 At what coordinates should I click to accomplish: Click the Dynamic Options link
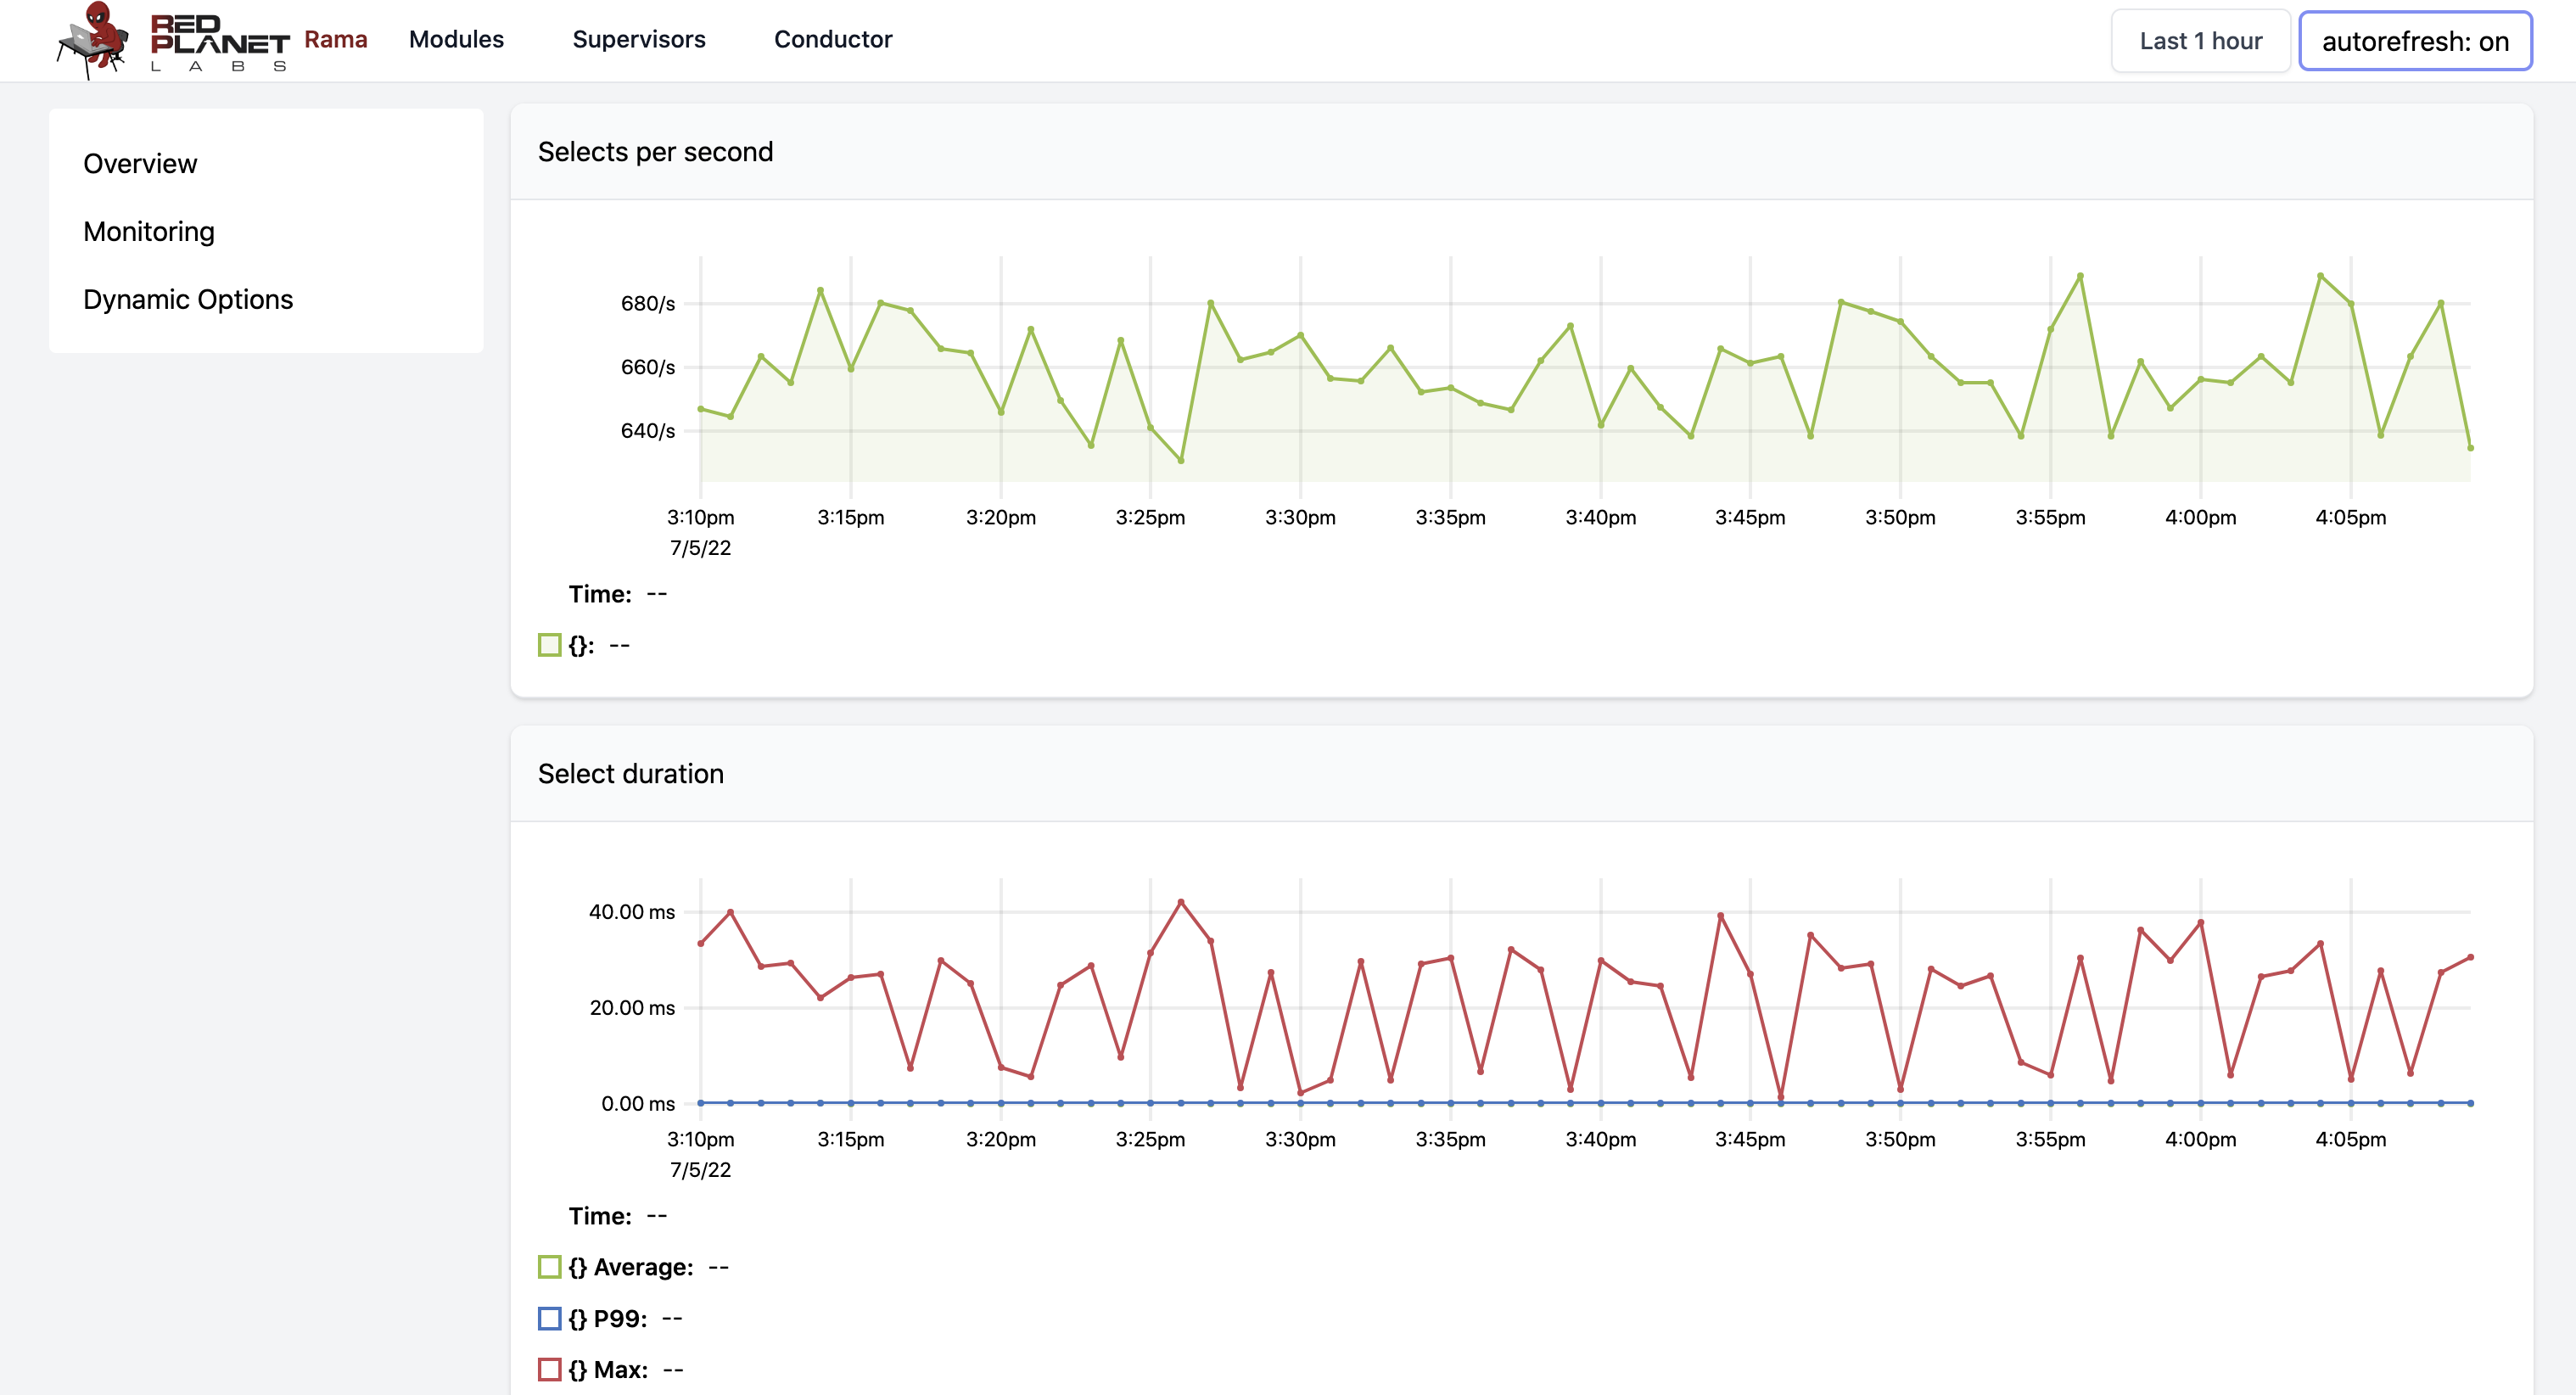[189, 297]
